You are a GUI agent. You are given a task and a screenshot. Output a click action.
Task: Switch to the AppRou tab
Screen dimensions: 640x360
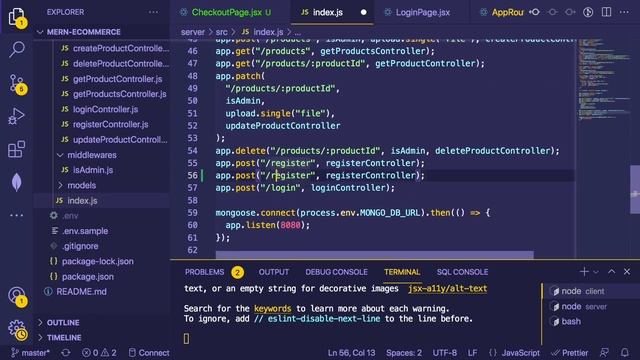pos(502,12)
